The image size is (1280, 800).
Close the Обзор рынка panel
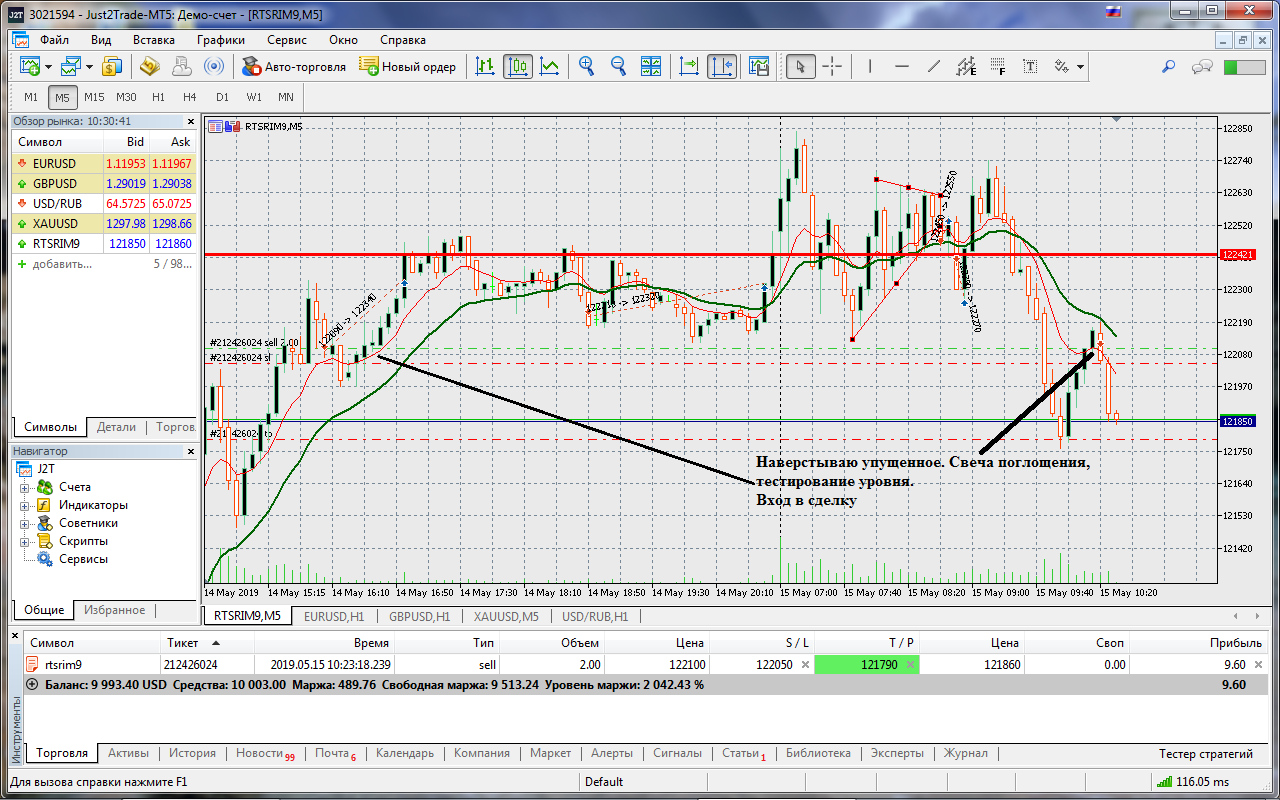[x=191, y=121]
